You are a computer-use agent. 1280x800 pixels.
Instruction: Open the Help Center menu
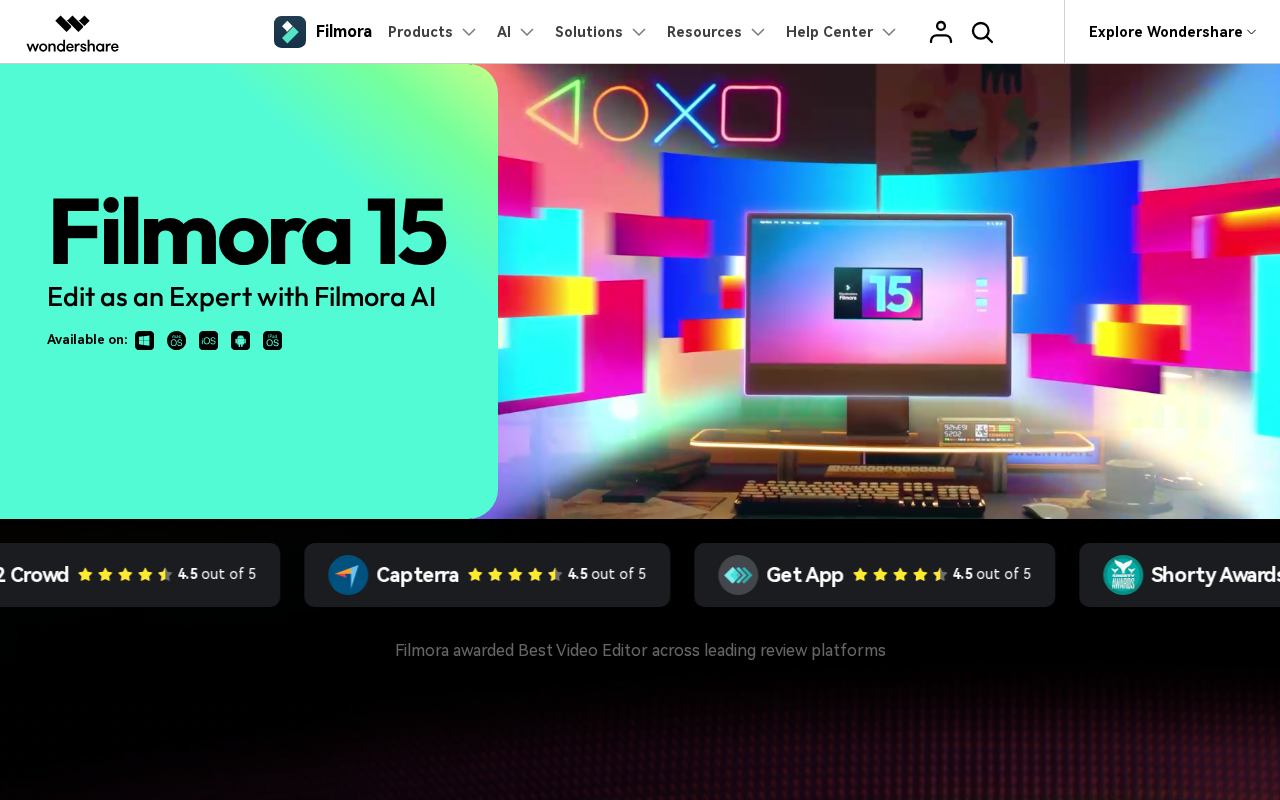[x=841, y=32]
